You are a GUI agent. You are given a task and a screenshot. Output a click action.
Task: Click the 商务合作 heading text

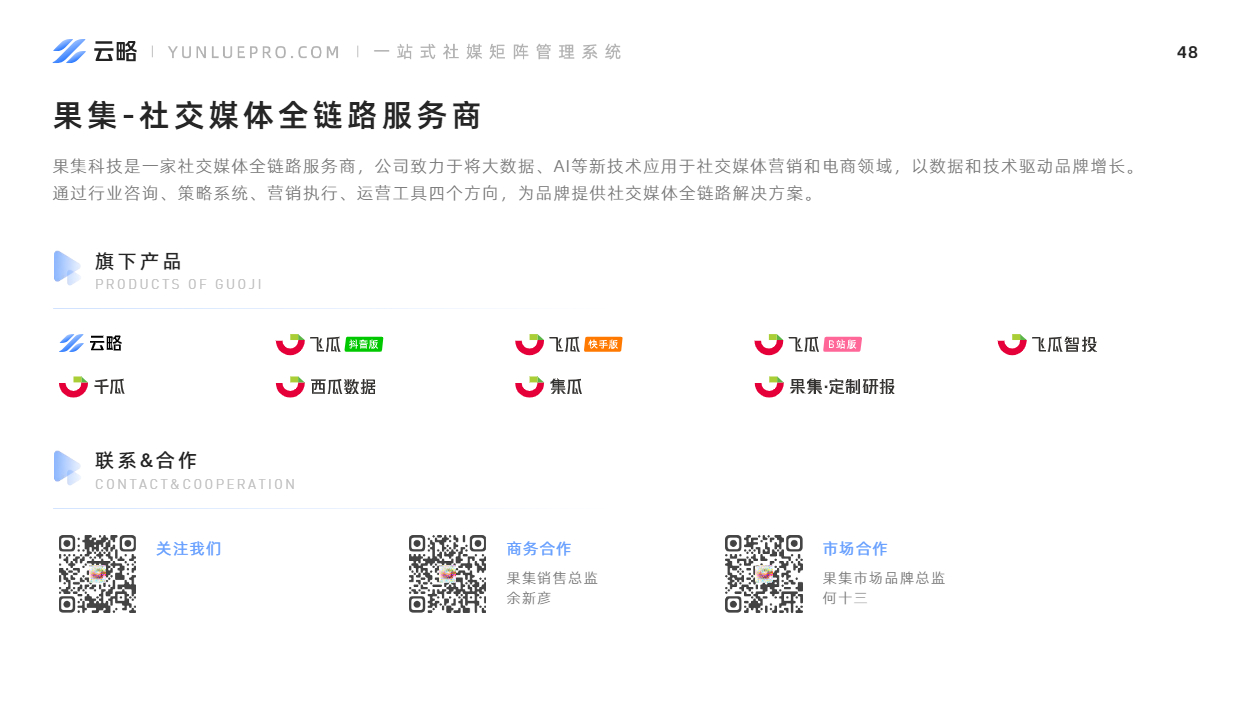point(539,549)
